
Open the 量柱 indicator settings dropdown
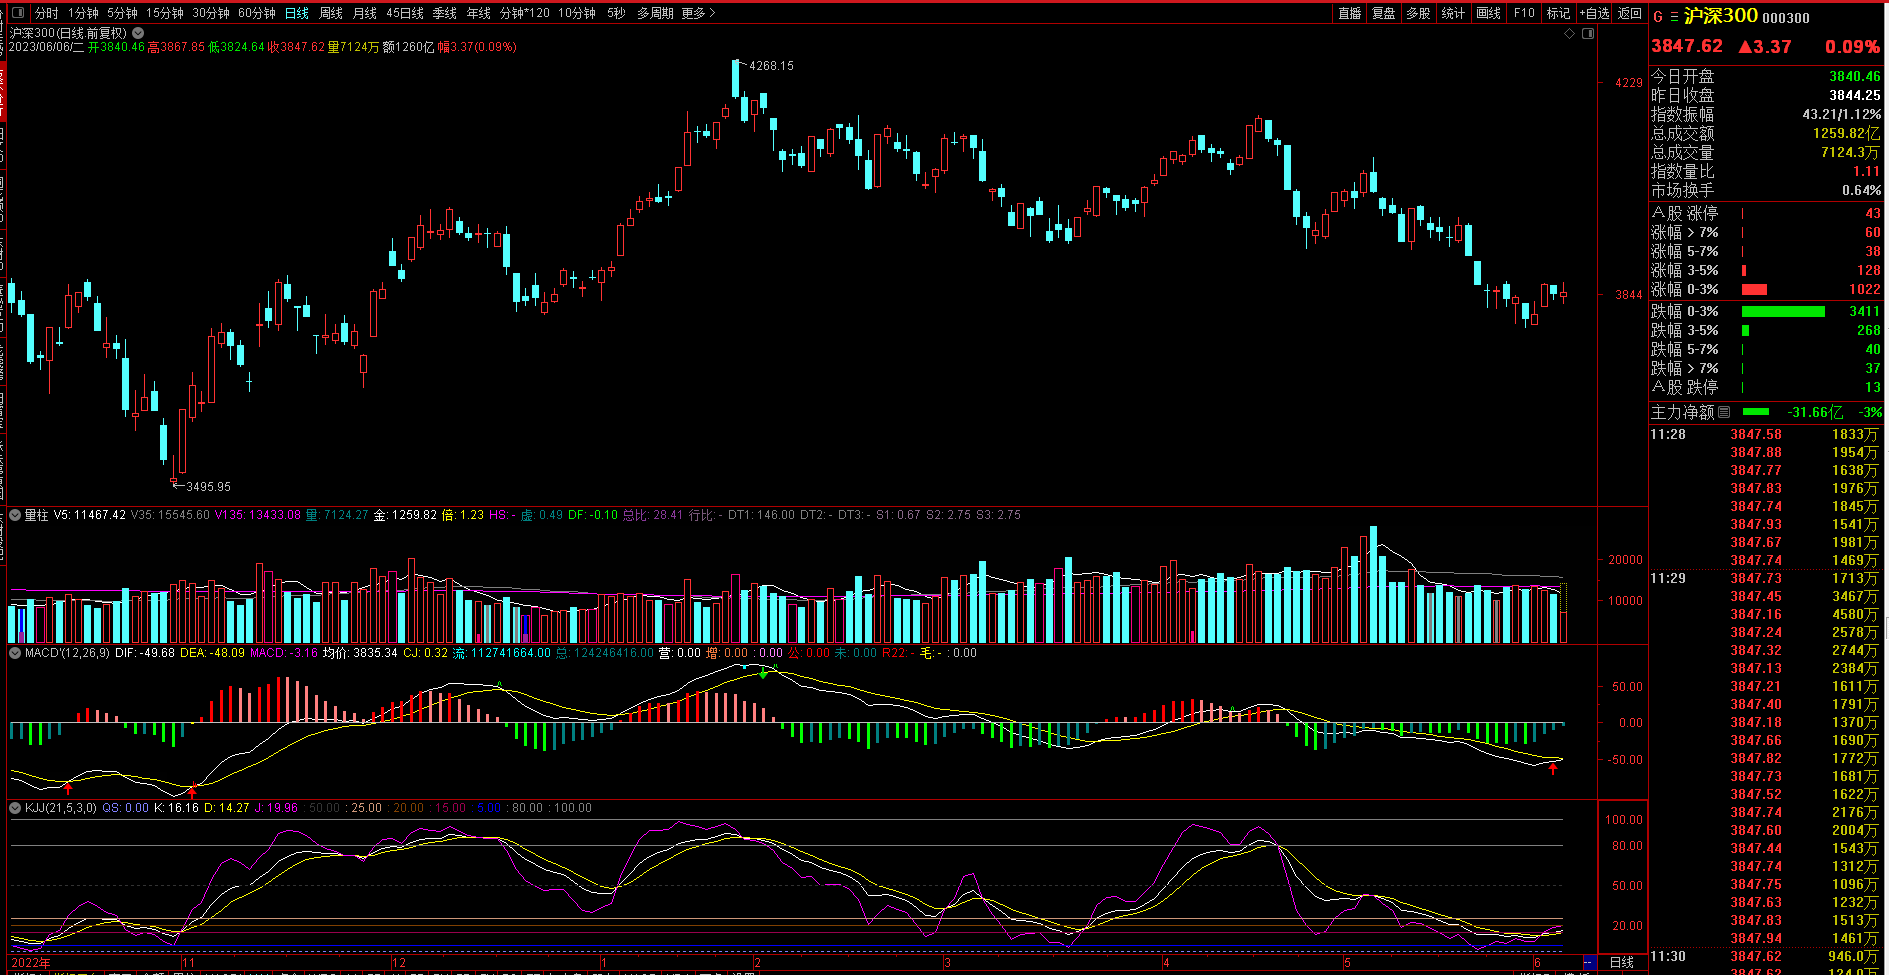(x=15, y=515)
